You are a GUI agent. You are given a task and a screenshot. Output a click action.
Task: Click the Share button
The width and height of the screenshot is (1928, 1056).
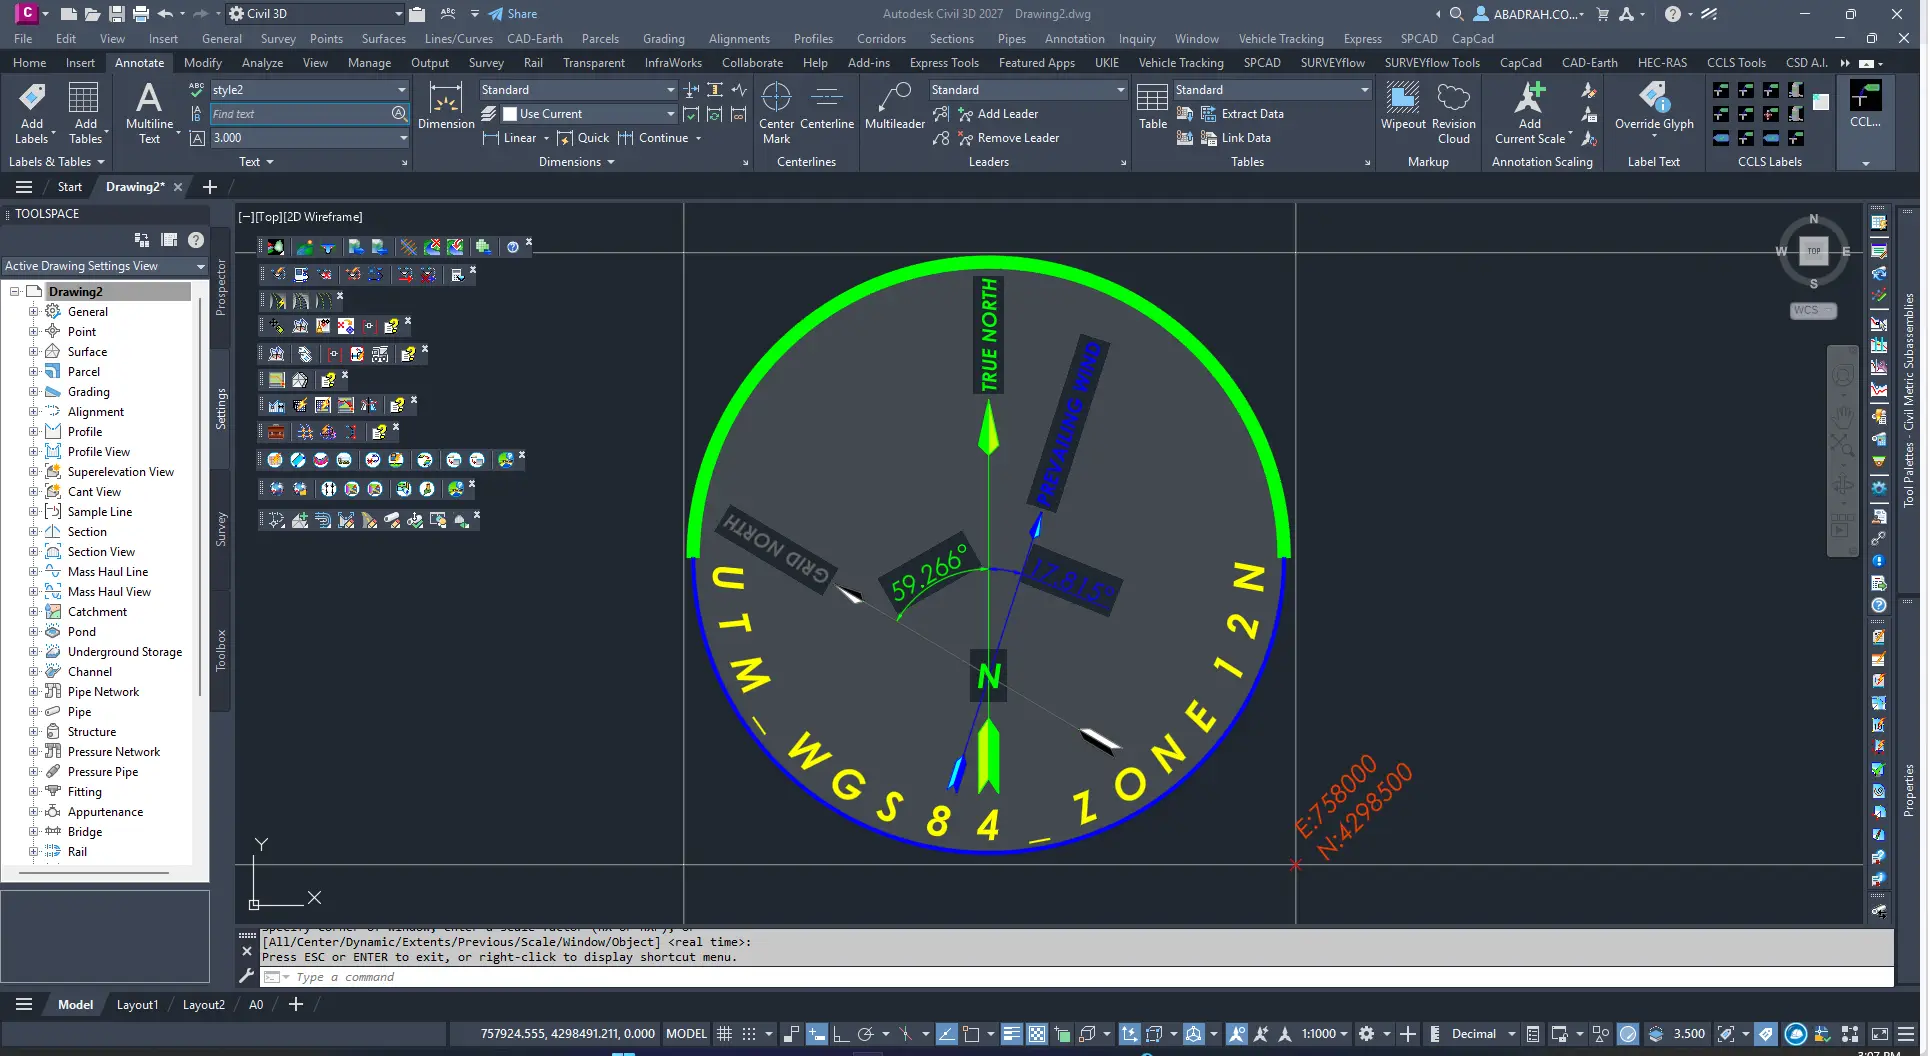pos(512,14)
